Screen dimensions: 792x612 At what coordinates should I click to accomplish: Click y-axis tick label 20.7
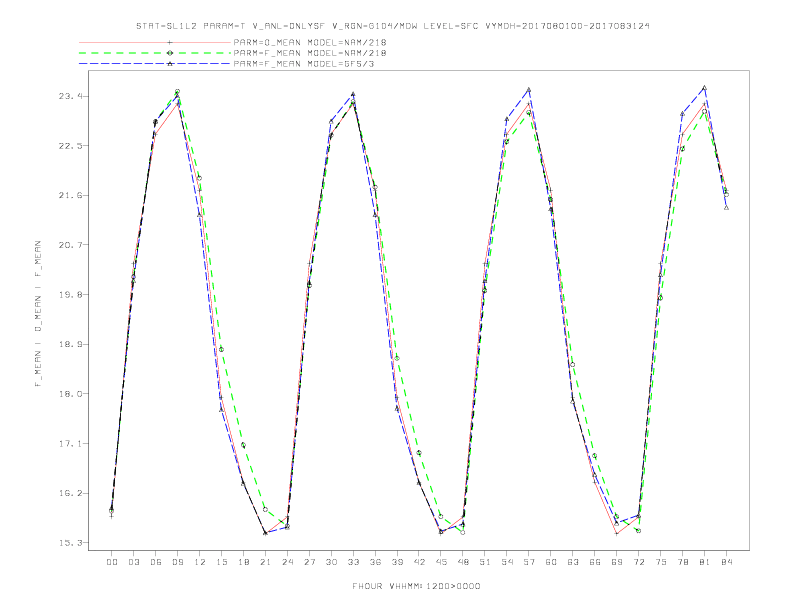[70, 245]
